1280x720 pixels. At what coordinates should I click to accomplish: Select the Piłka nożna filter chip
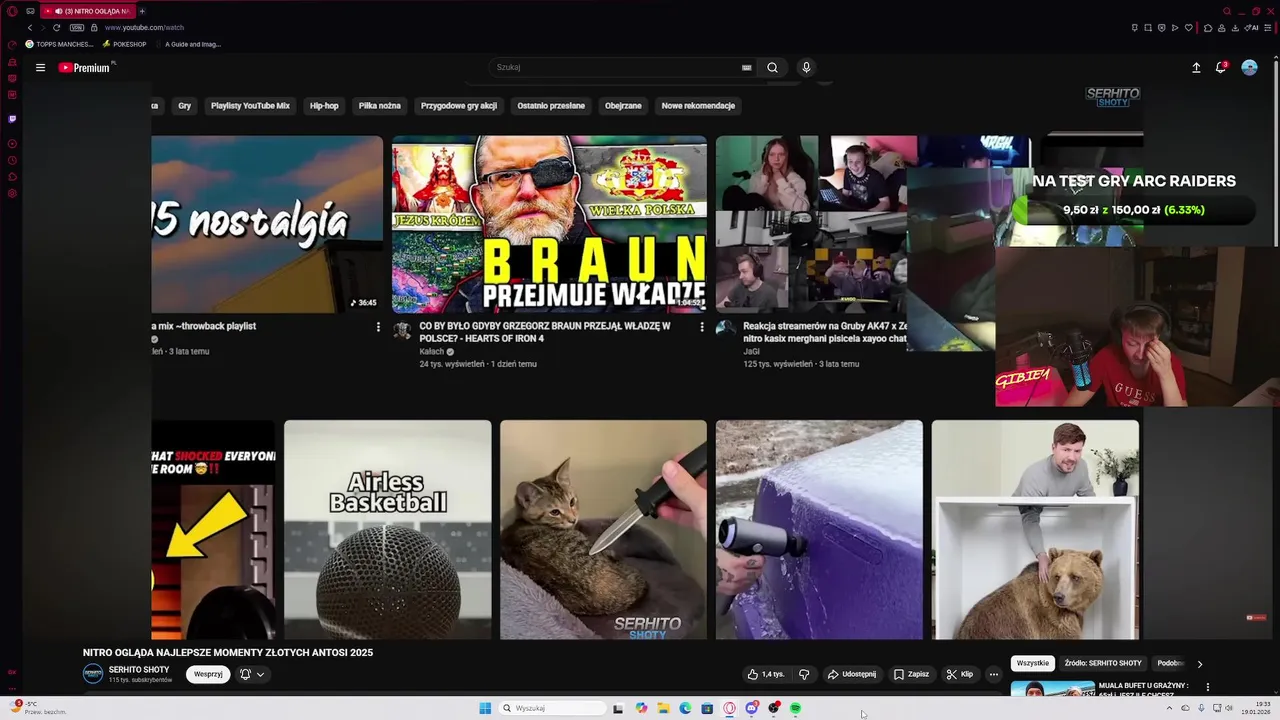tap(380, 106)
